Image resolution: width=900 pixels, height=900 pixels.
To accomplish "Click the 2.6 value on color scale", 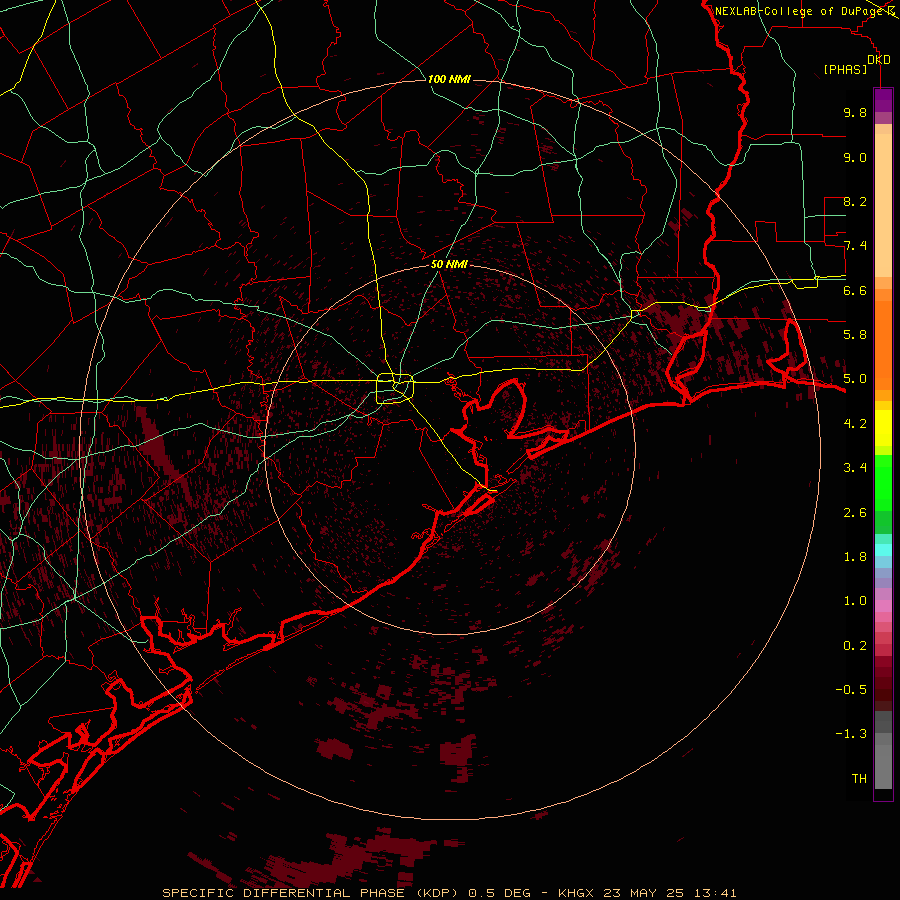I will pos(855,513).
